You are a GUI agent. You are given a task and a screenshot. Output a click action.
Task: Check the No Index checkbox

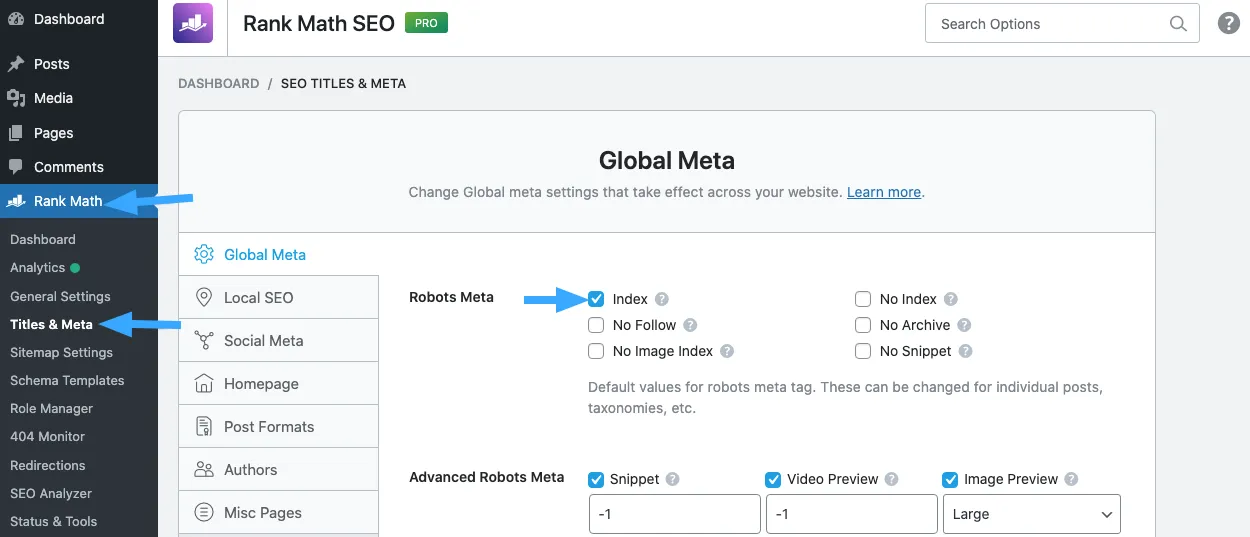point(863,299)
